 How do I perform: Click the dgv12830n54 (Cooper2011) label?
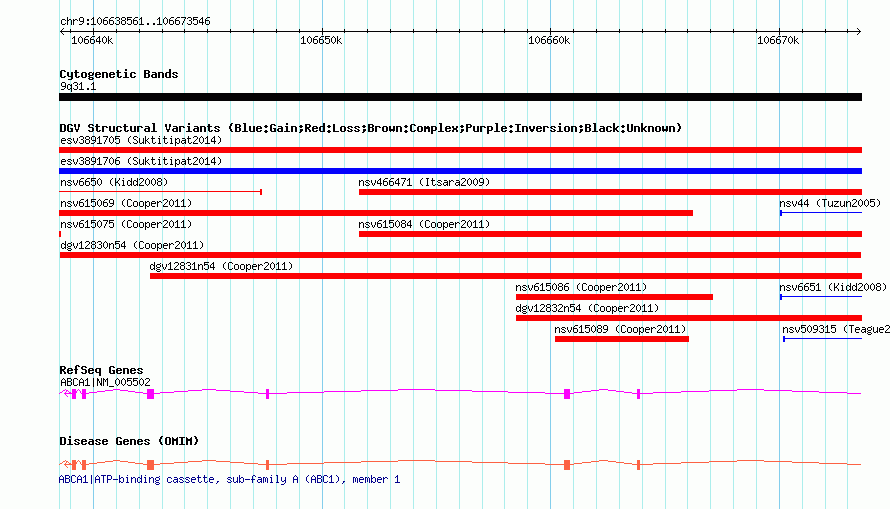[x=132, y=245]
